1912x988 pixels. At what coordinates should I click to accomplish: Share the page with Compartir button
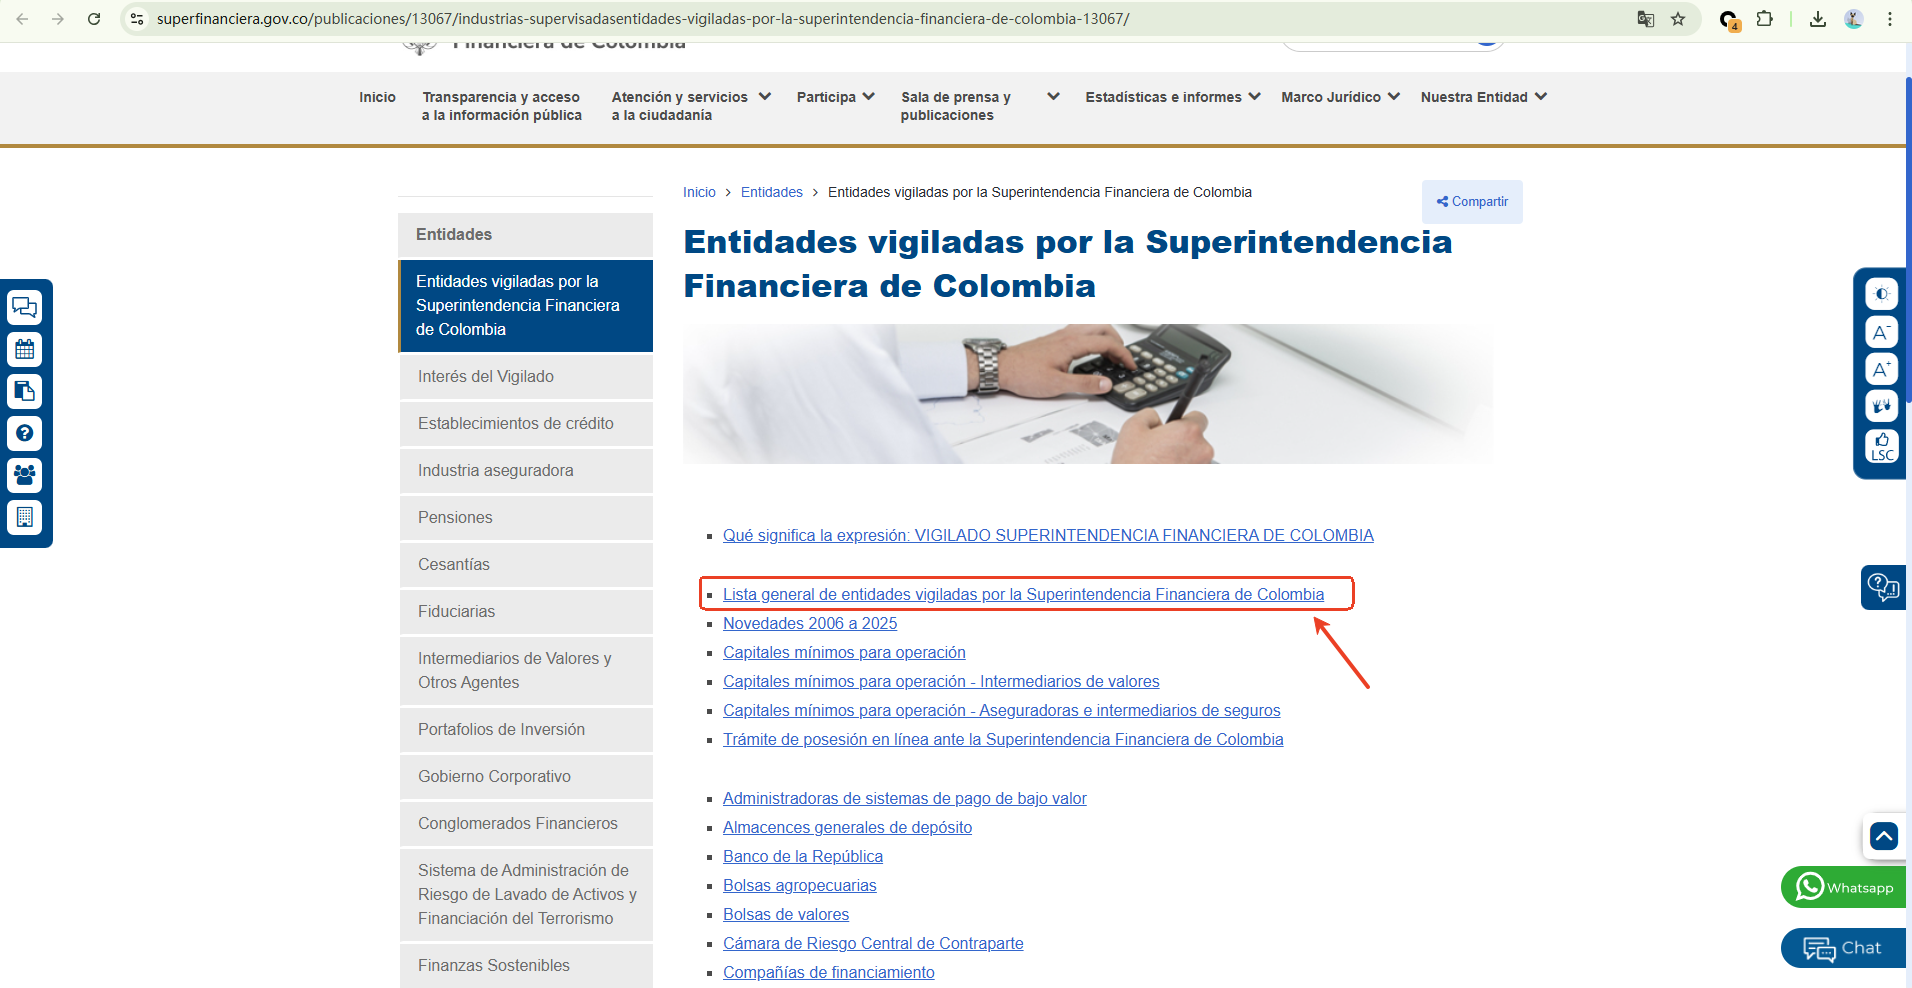click(1472, 202)
